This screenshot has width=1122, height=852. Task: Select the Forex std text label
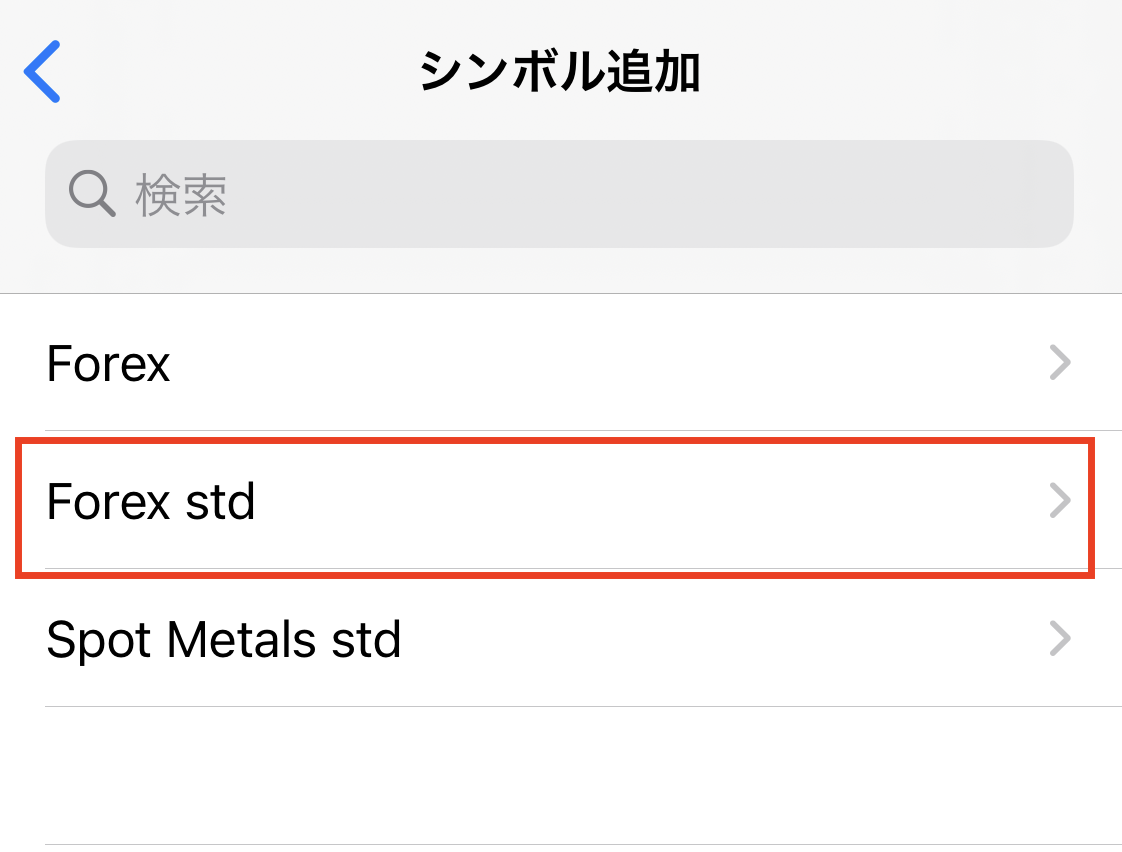click(151, 501)
